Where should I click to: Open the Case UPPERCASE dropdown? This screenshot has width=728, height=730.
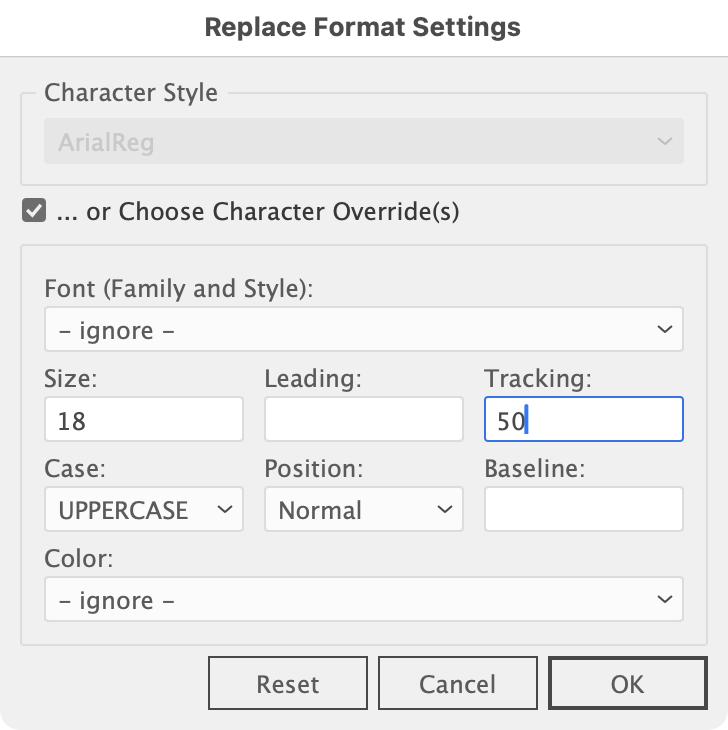(x=144, y=510)
